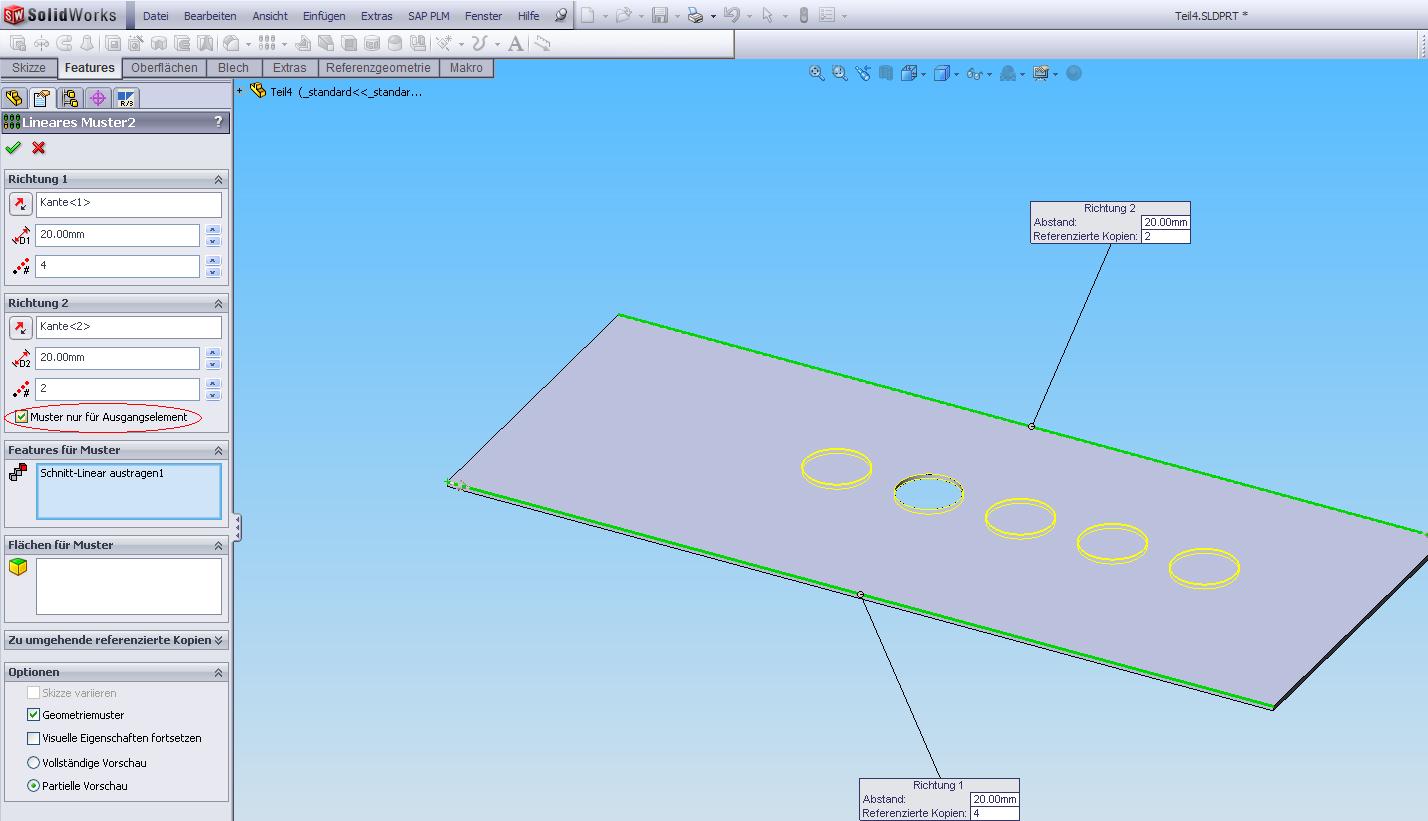The image size is (1428, 821).
Task: Click the empty Flächen für Muster selection box
Action: click(x=129, y=586)
